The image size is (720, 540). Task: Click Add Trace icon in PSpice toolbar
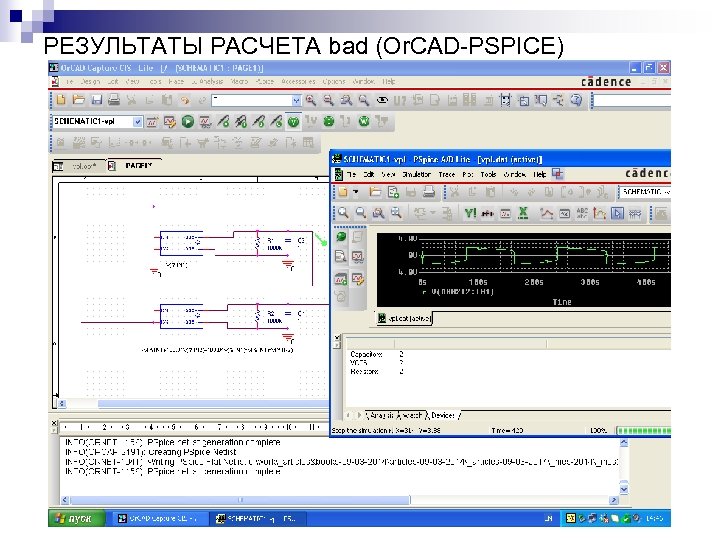point(546,214)
